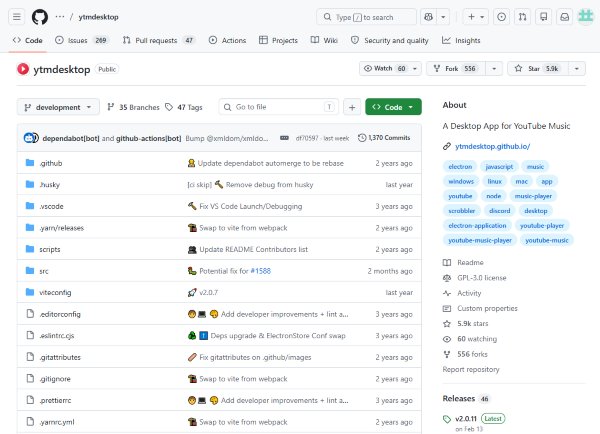Viewport: 600px width, 434px height.
Task: Open the src folder icon
Action: point(30,271)
